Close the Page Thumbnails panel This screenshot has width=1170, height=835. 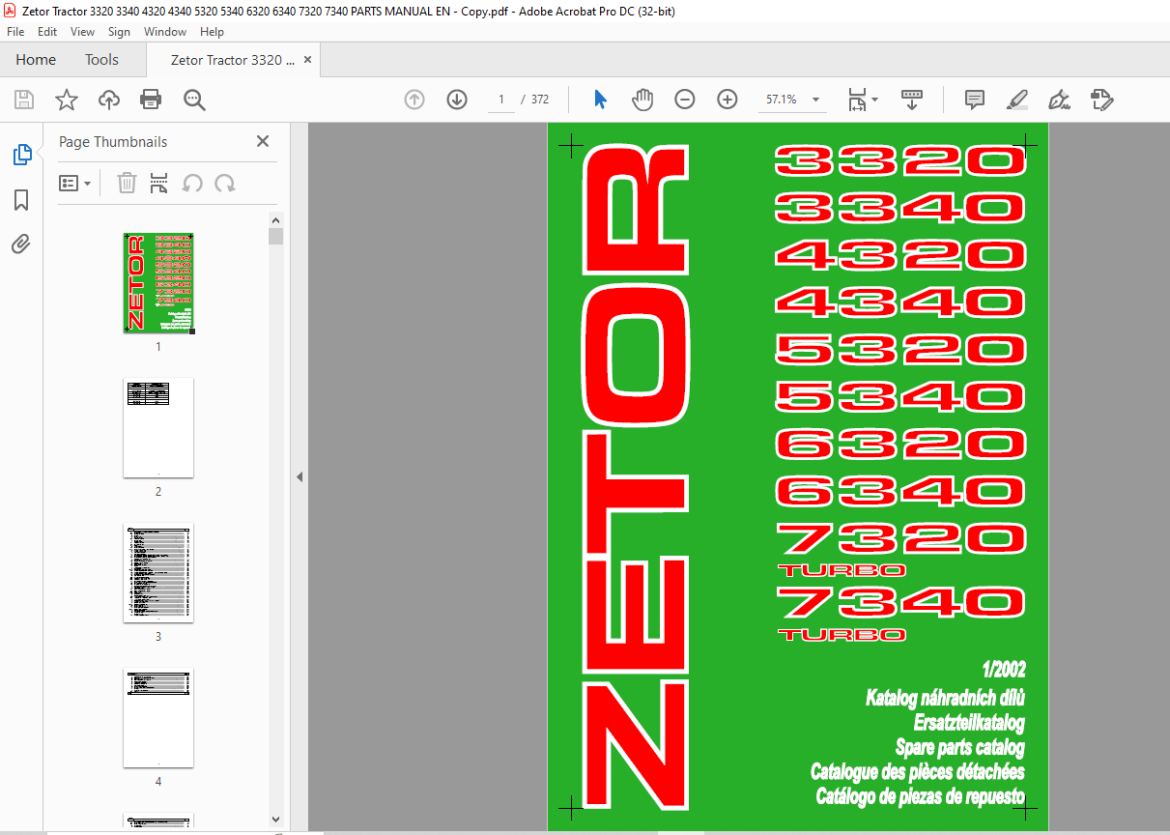point(263,141)
